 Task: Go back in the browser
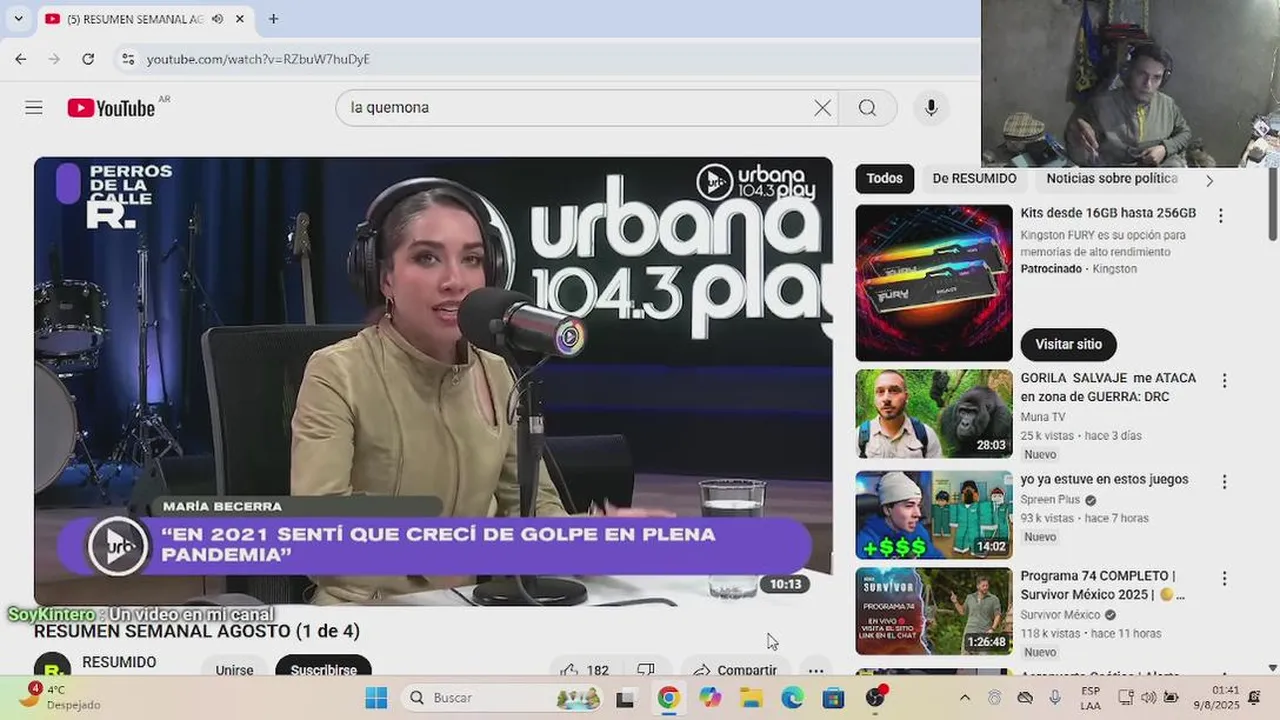tap(21, 59)
